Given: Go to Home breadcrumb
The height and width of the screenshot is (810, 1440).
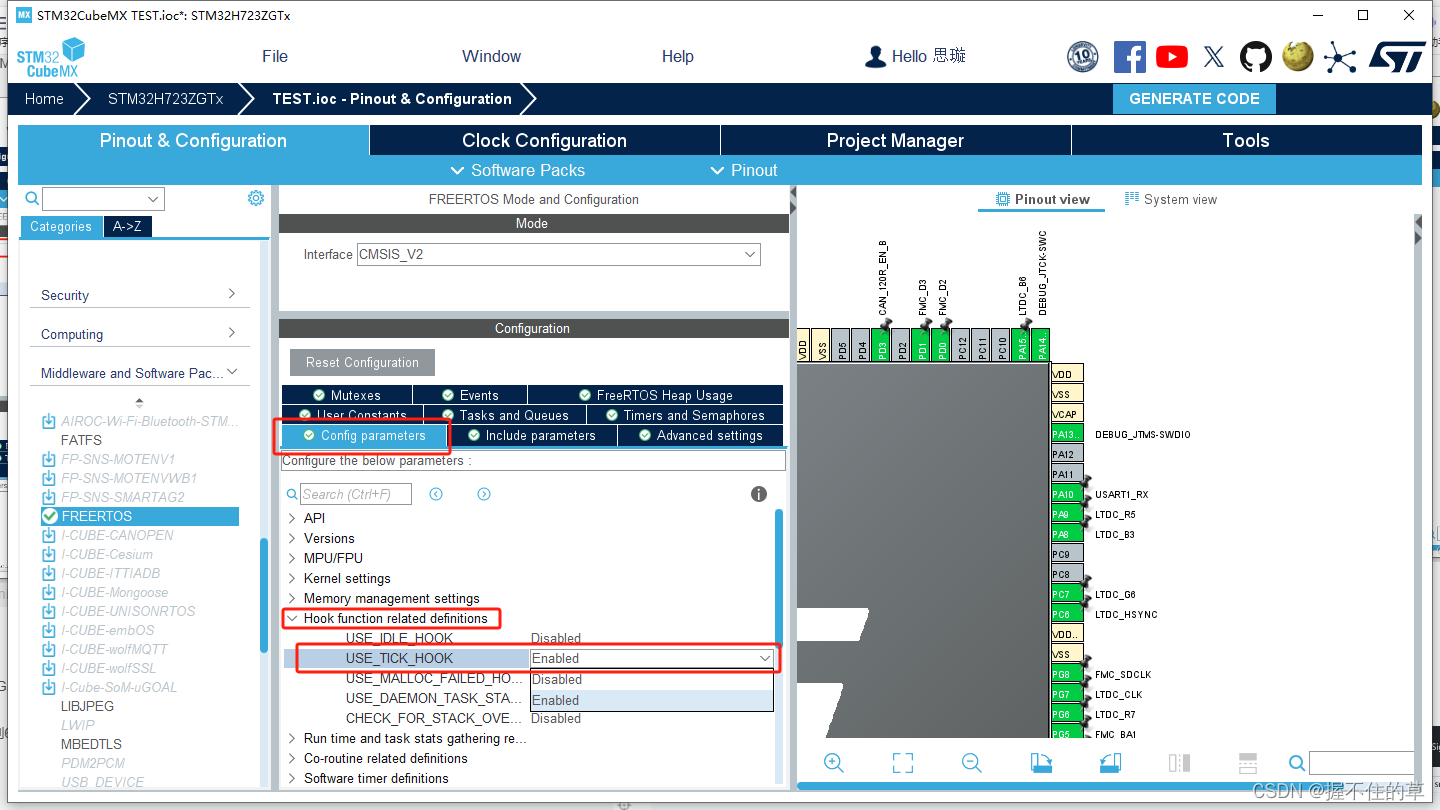Looking at the screenshot, I should (44, 99).
